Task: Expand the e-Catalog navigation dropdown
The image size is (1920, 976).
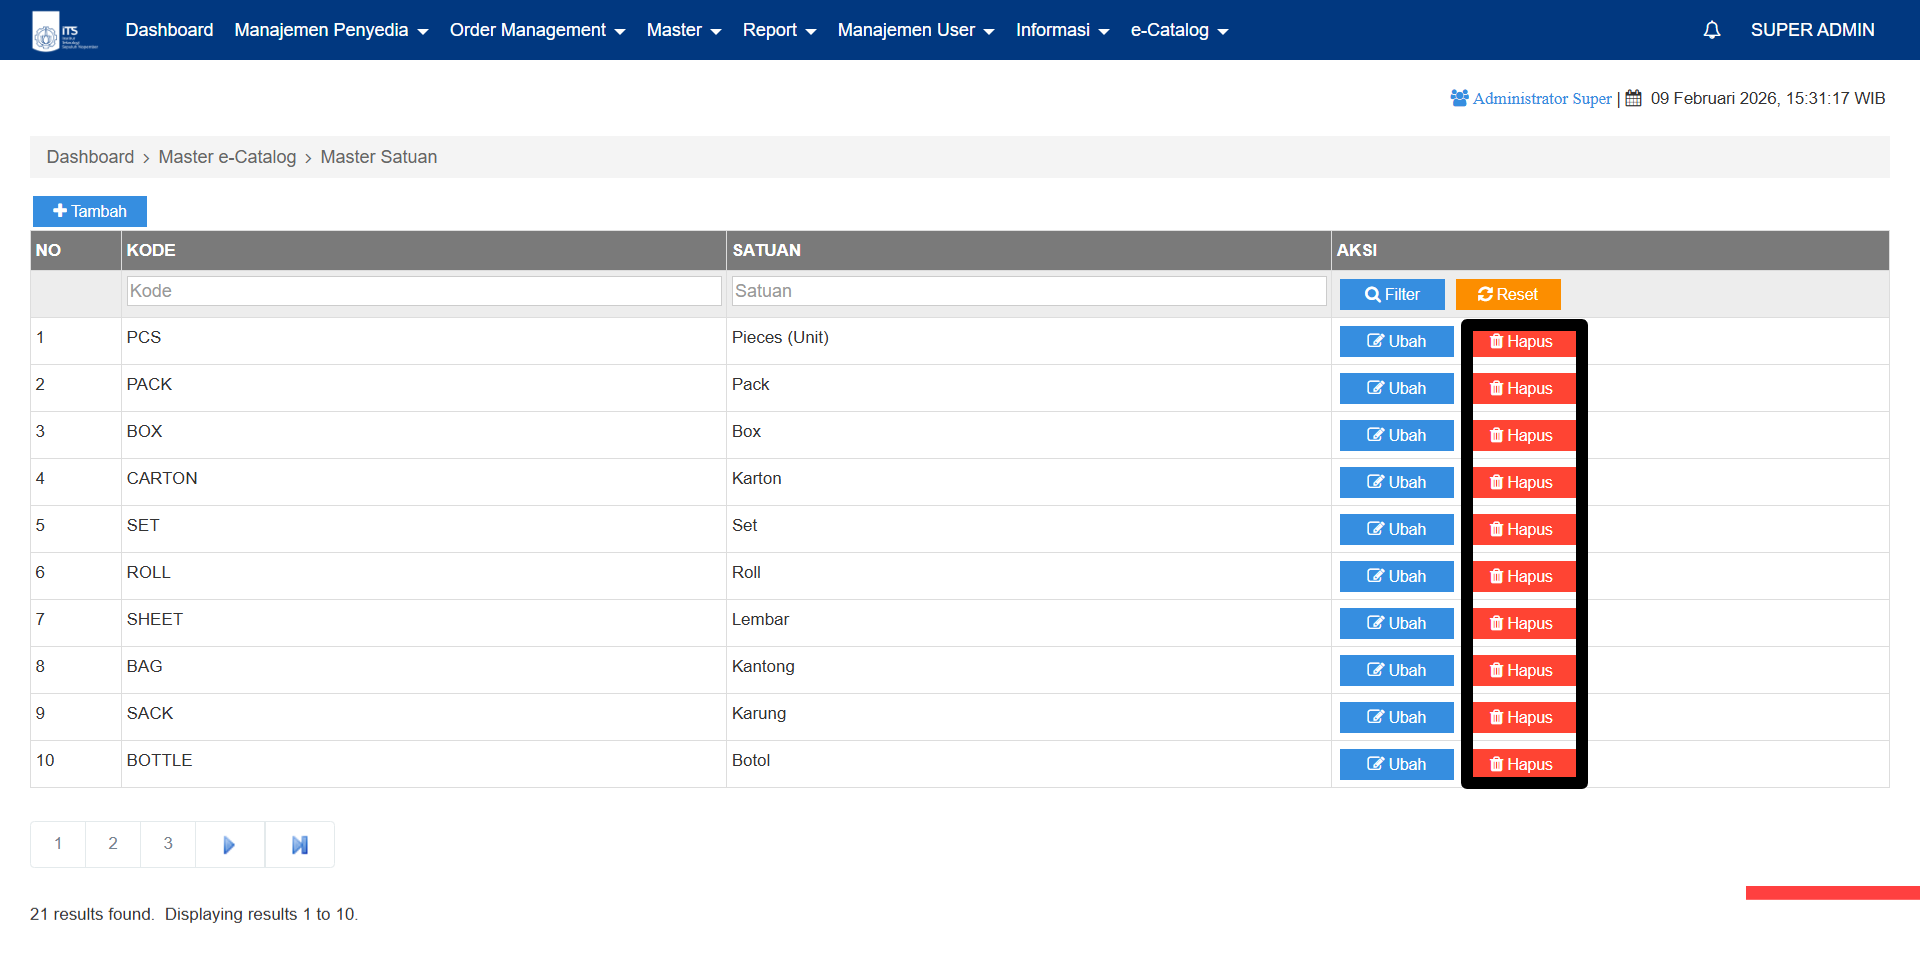Action: click(x=1179, y=30)
